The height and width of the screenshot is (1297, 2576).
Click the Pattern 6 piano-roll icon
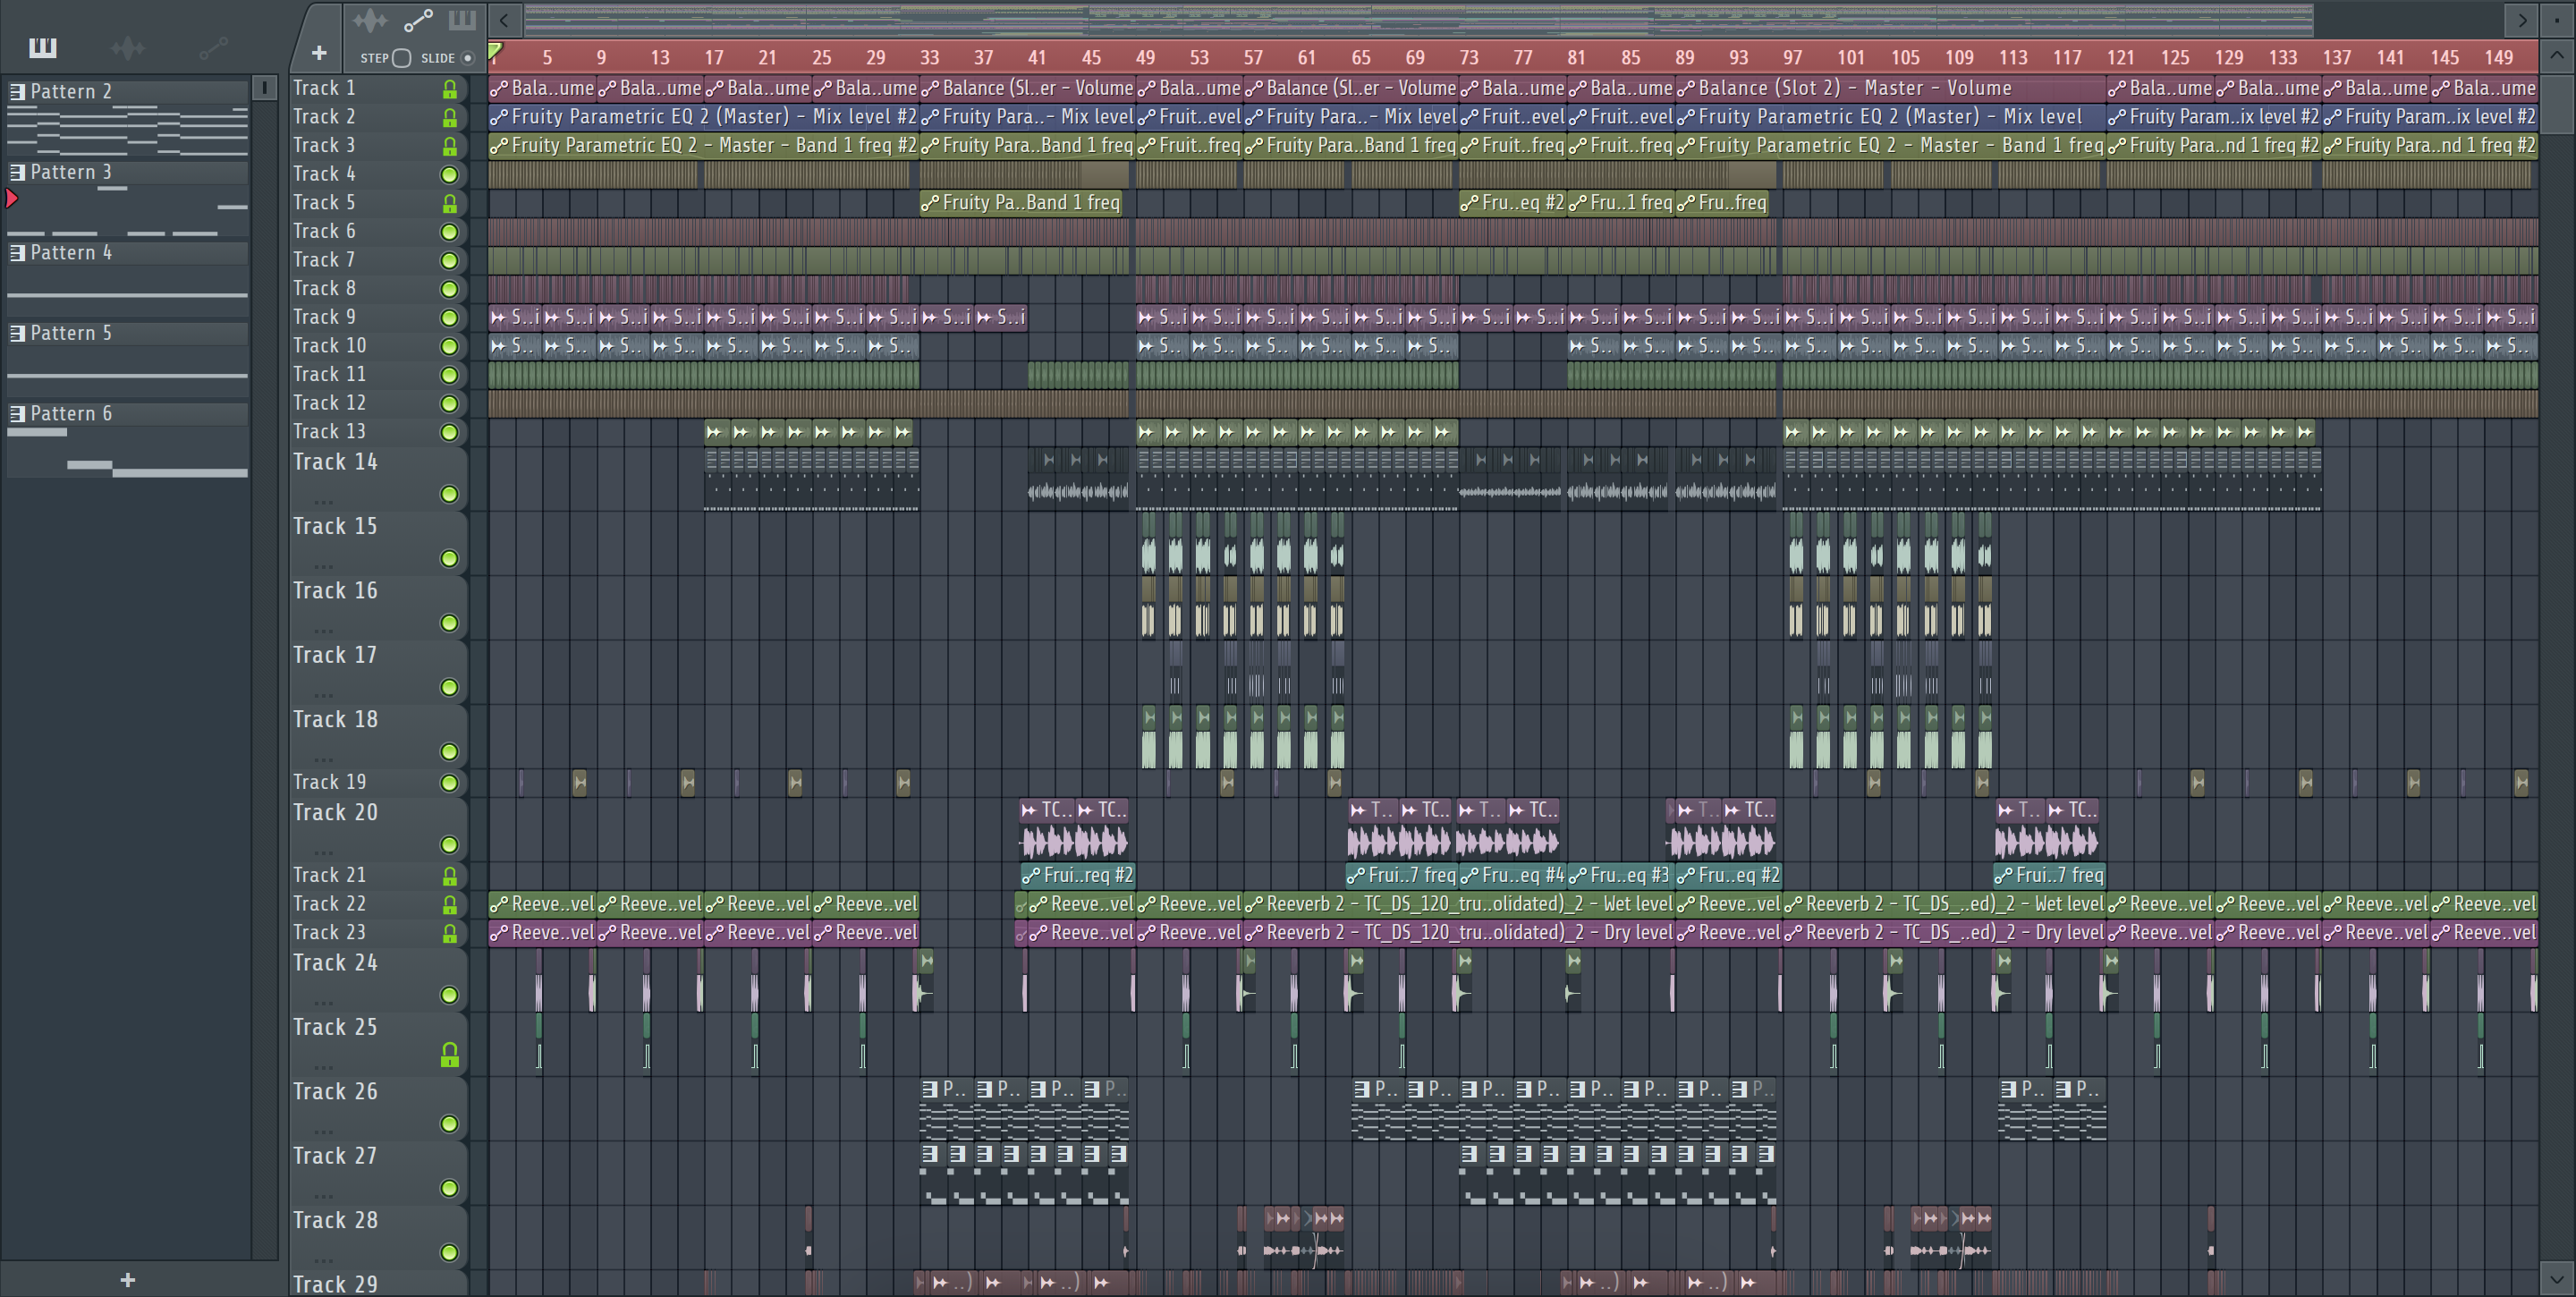click(x=17, y=414)
